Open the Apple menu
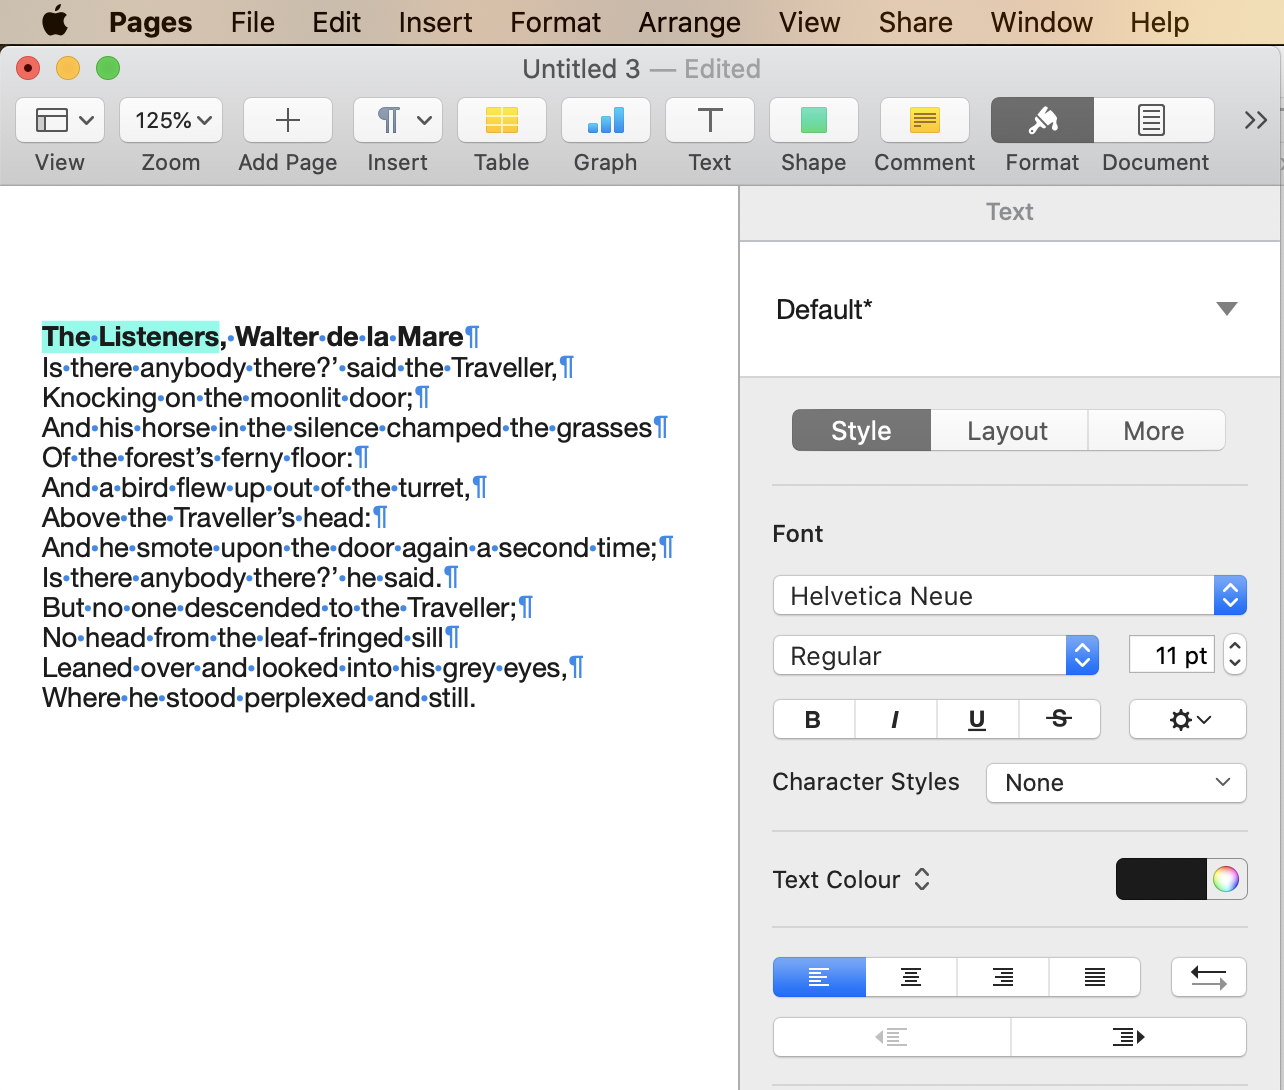 [x=55, y=21]
